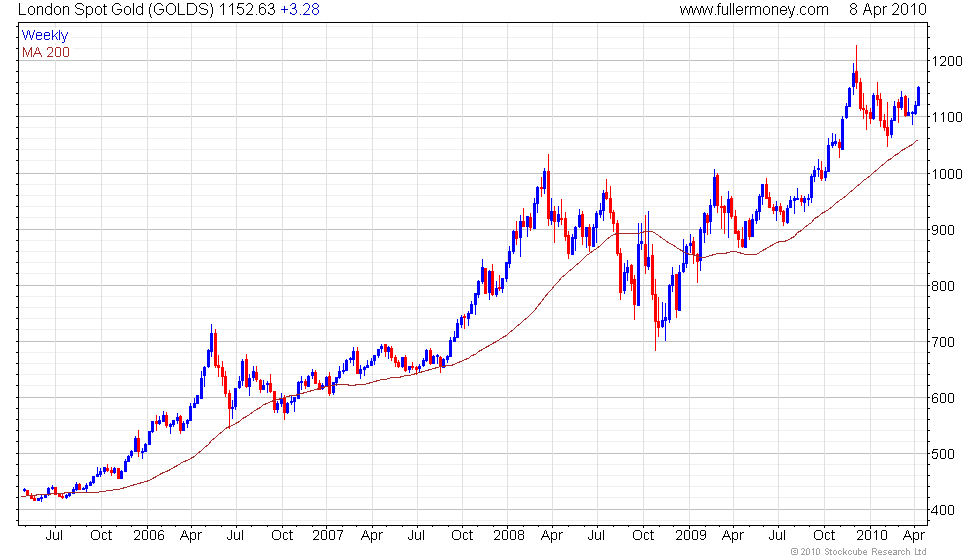The height and width of the screenshot is (560, 980).
Task: Click the +3.28 price change value
Action: (x=300, y=10)
